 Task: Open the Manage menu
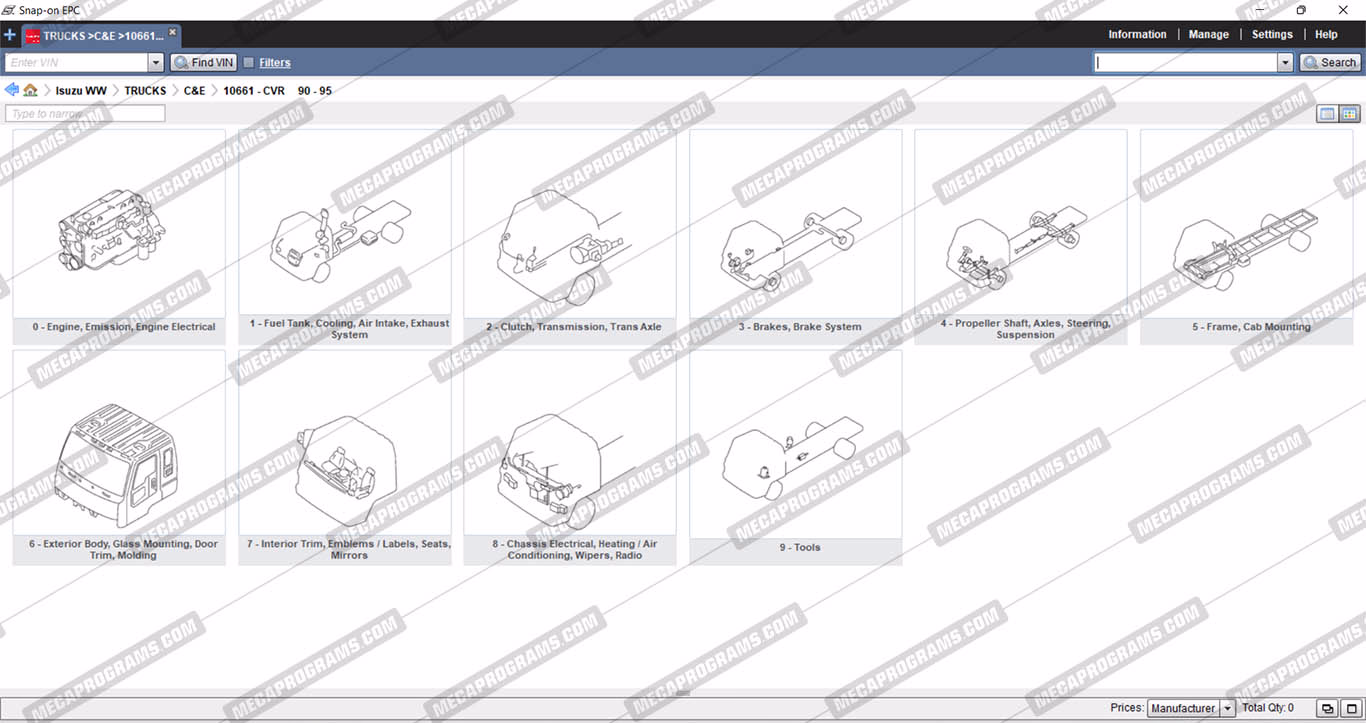click(1208, 34)
